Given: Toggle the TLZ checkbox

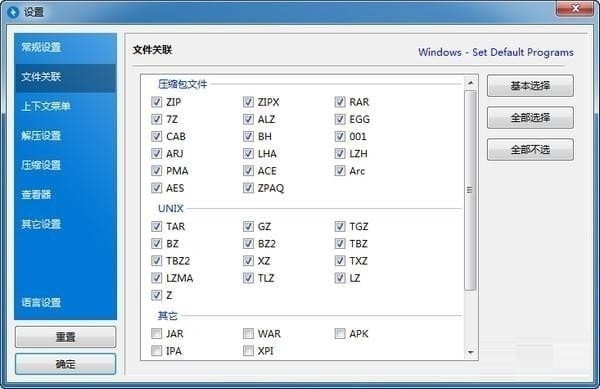Looking at the screenshot, I should click(x=248, y=278).
